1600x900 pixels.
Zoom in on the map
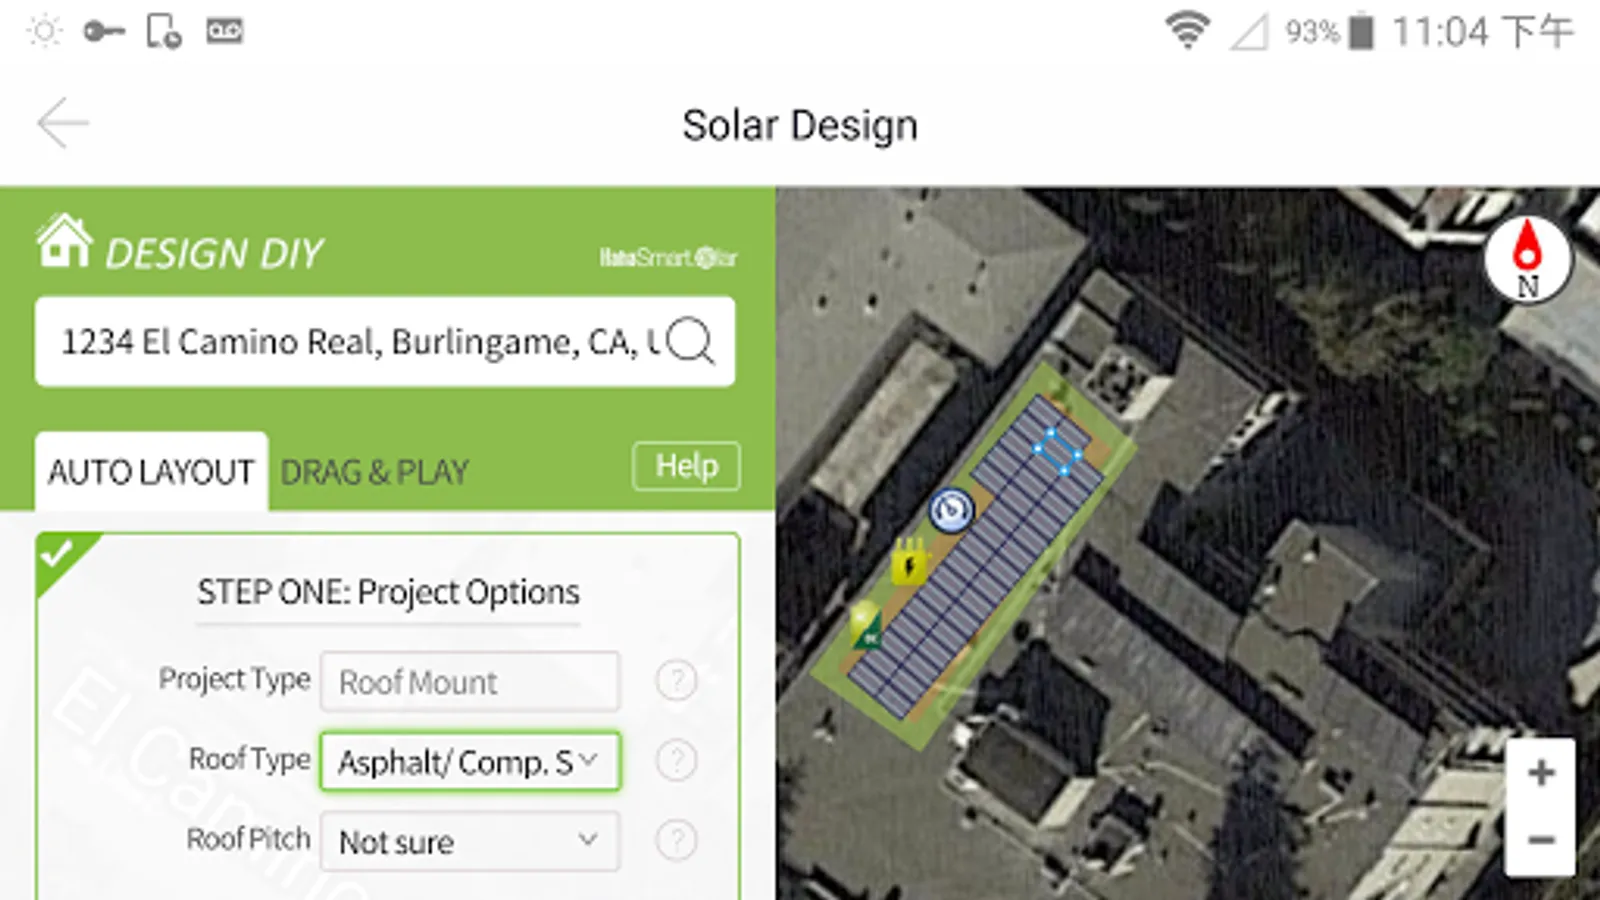[1541, 773]
